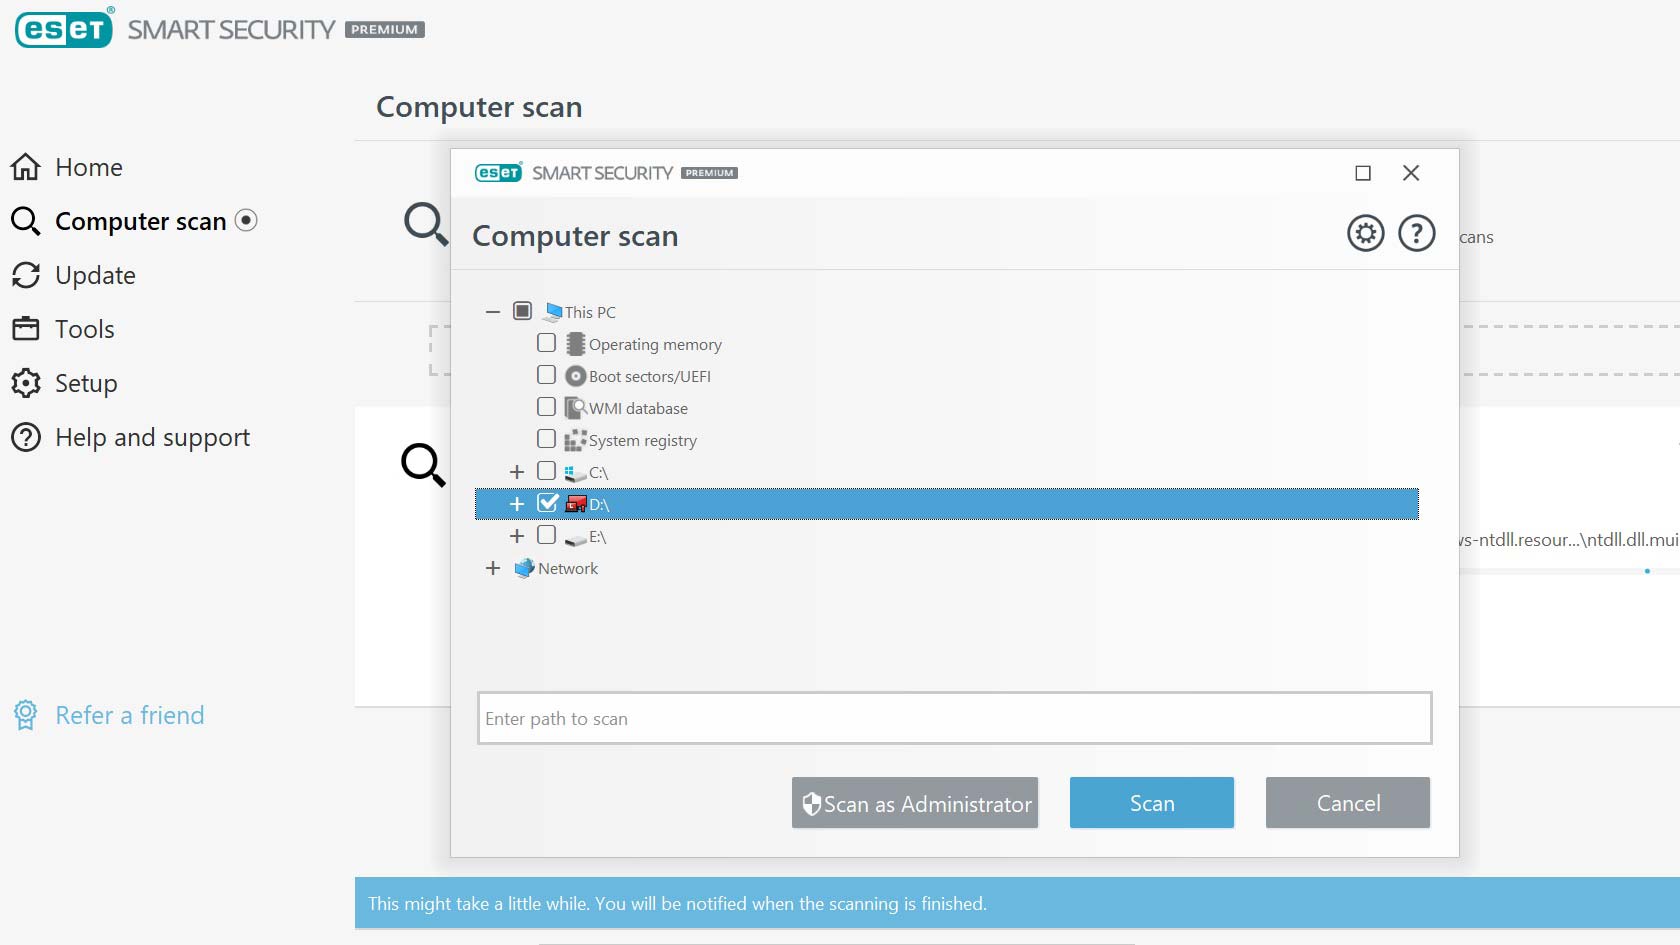The width and height of the screenshot is (1680, 945).
Task: Select the This PC label
Action: (590, 312)
